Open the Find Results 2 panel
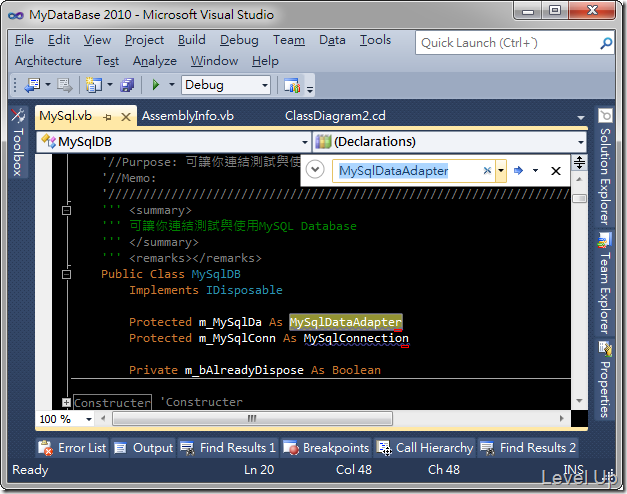The image size is (627, 494). point(528,448)
